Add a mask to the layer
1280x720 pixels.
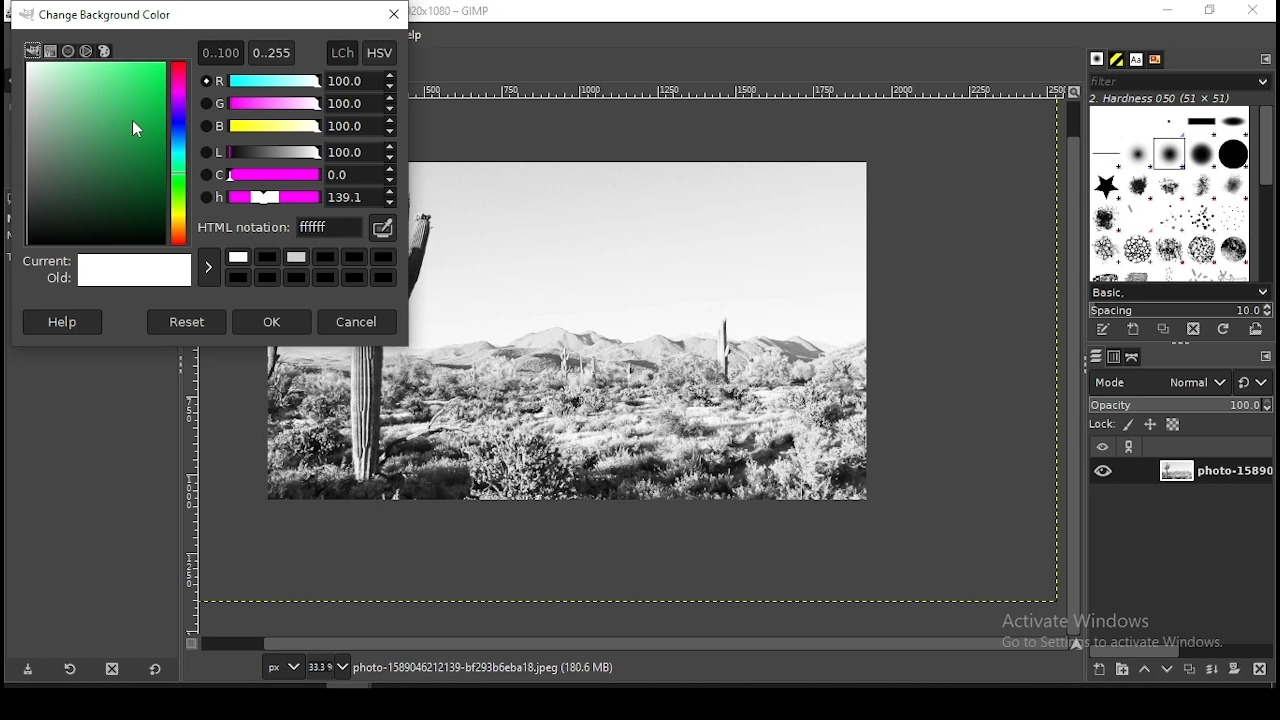1235,670
